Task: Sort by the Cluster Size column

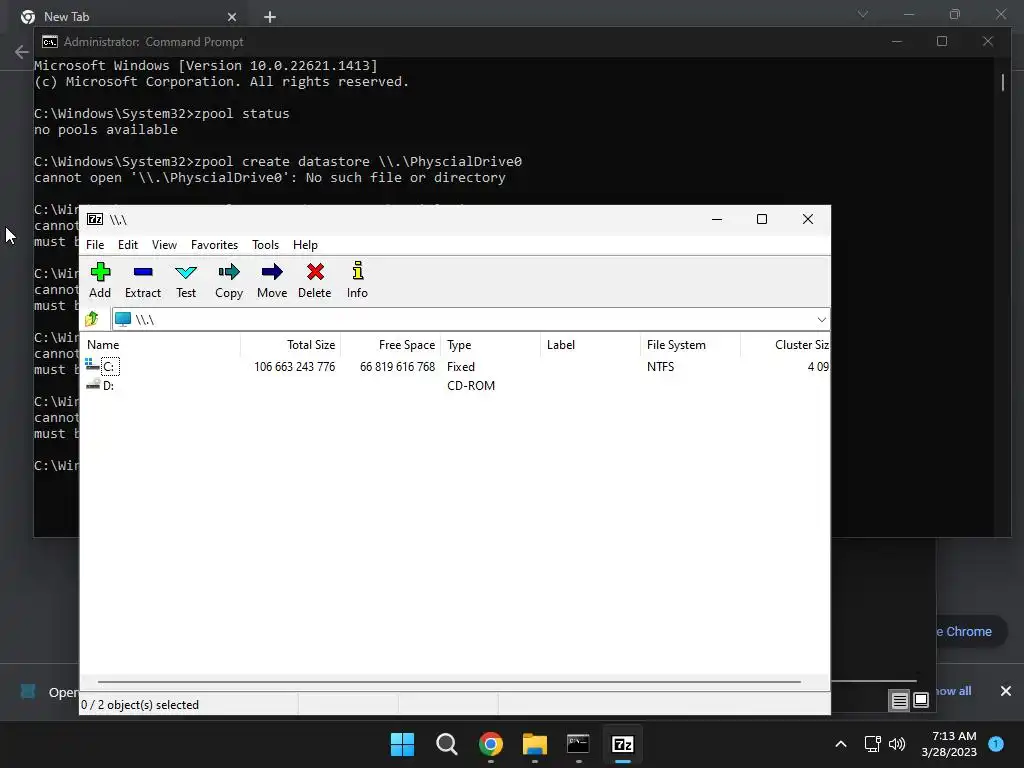Action: click(785, 345)
